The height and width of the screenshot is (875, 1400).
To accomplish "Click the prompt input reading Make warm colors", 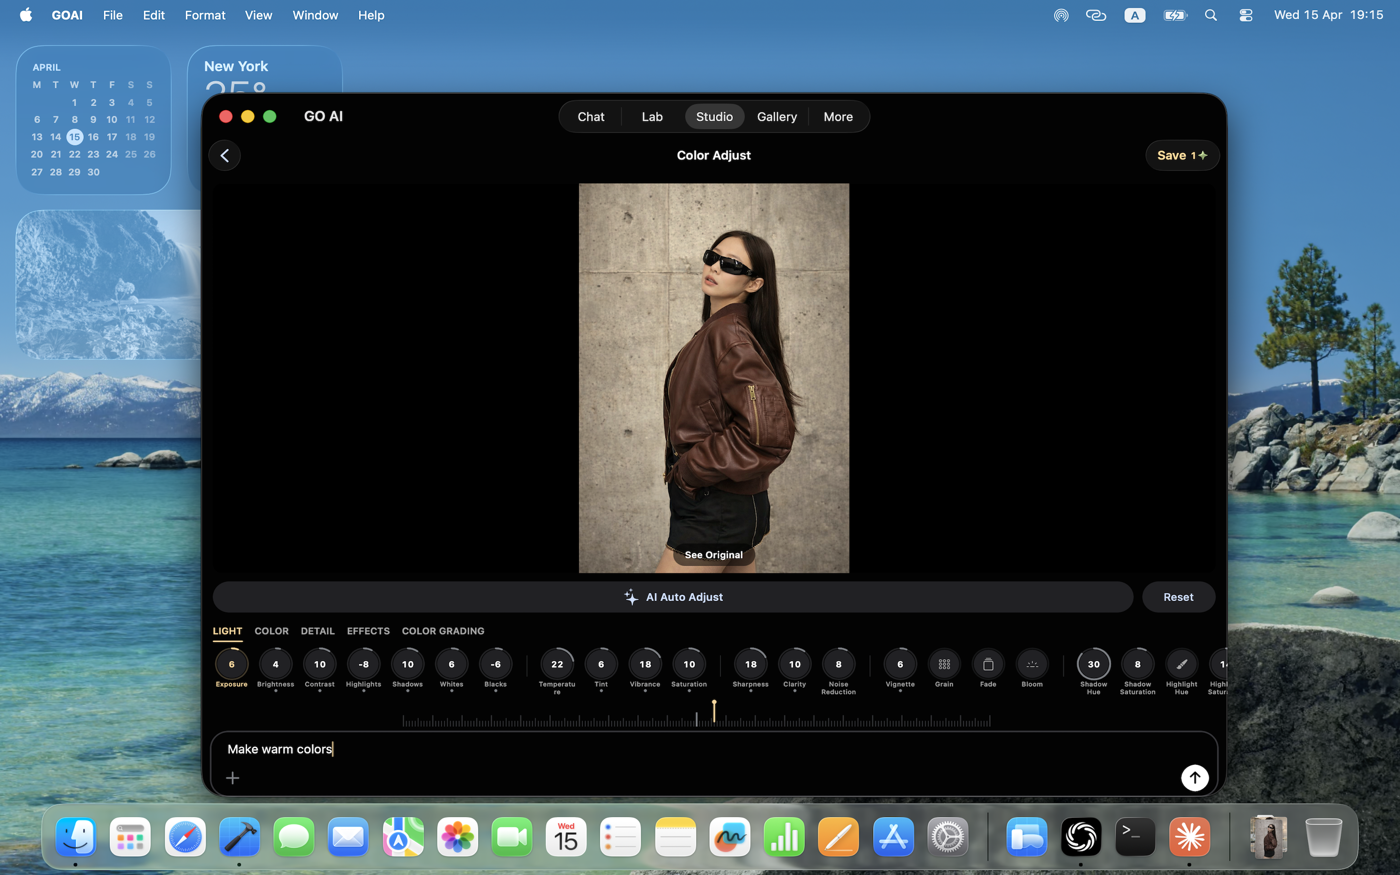I will [x=280, y=749].
